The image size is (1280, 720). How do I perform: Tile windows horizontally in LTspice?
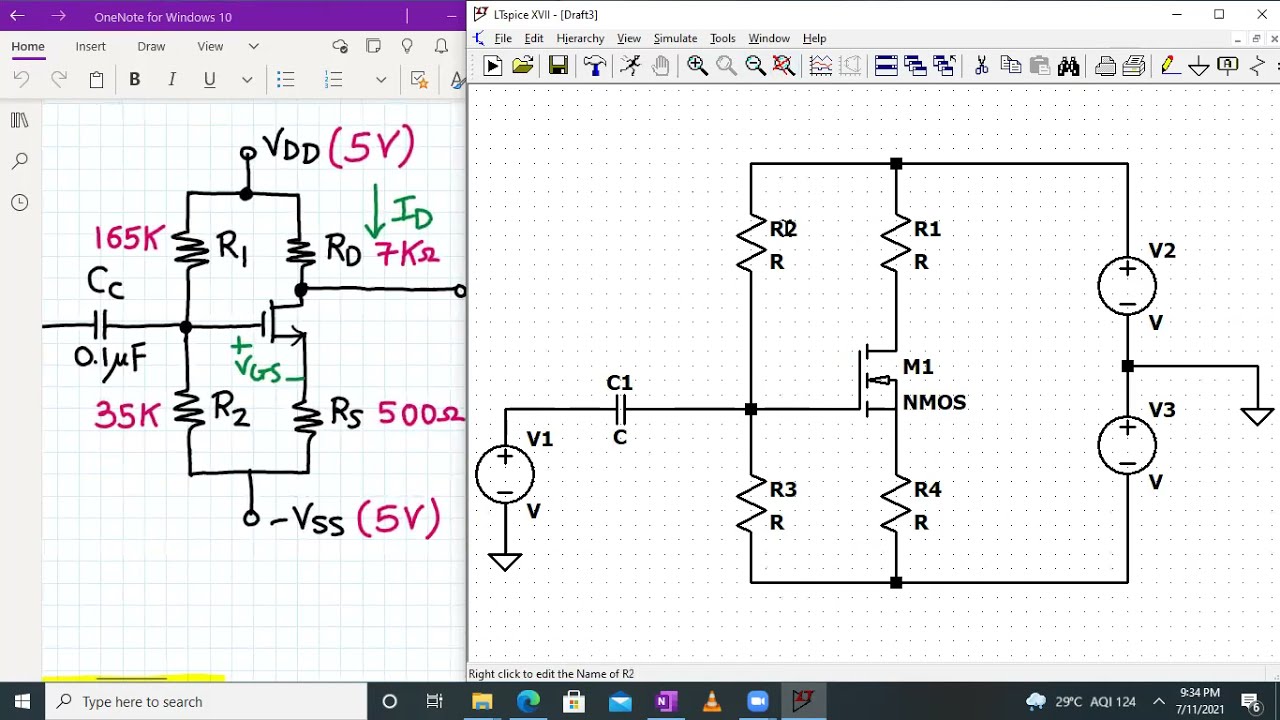click(886, 66)
